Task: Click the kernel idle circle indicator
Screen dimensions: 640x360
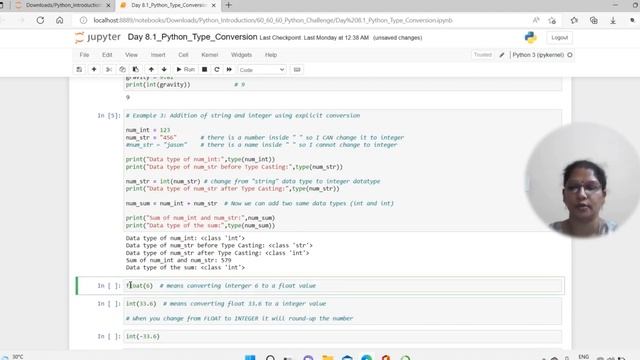Action: [x=570, y=55]
